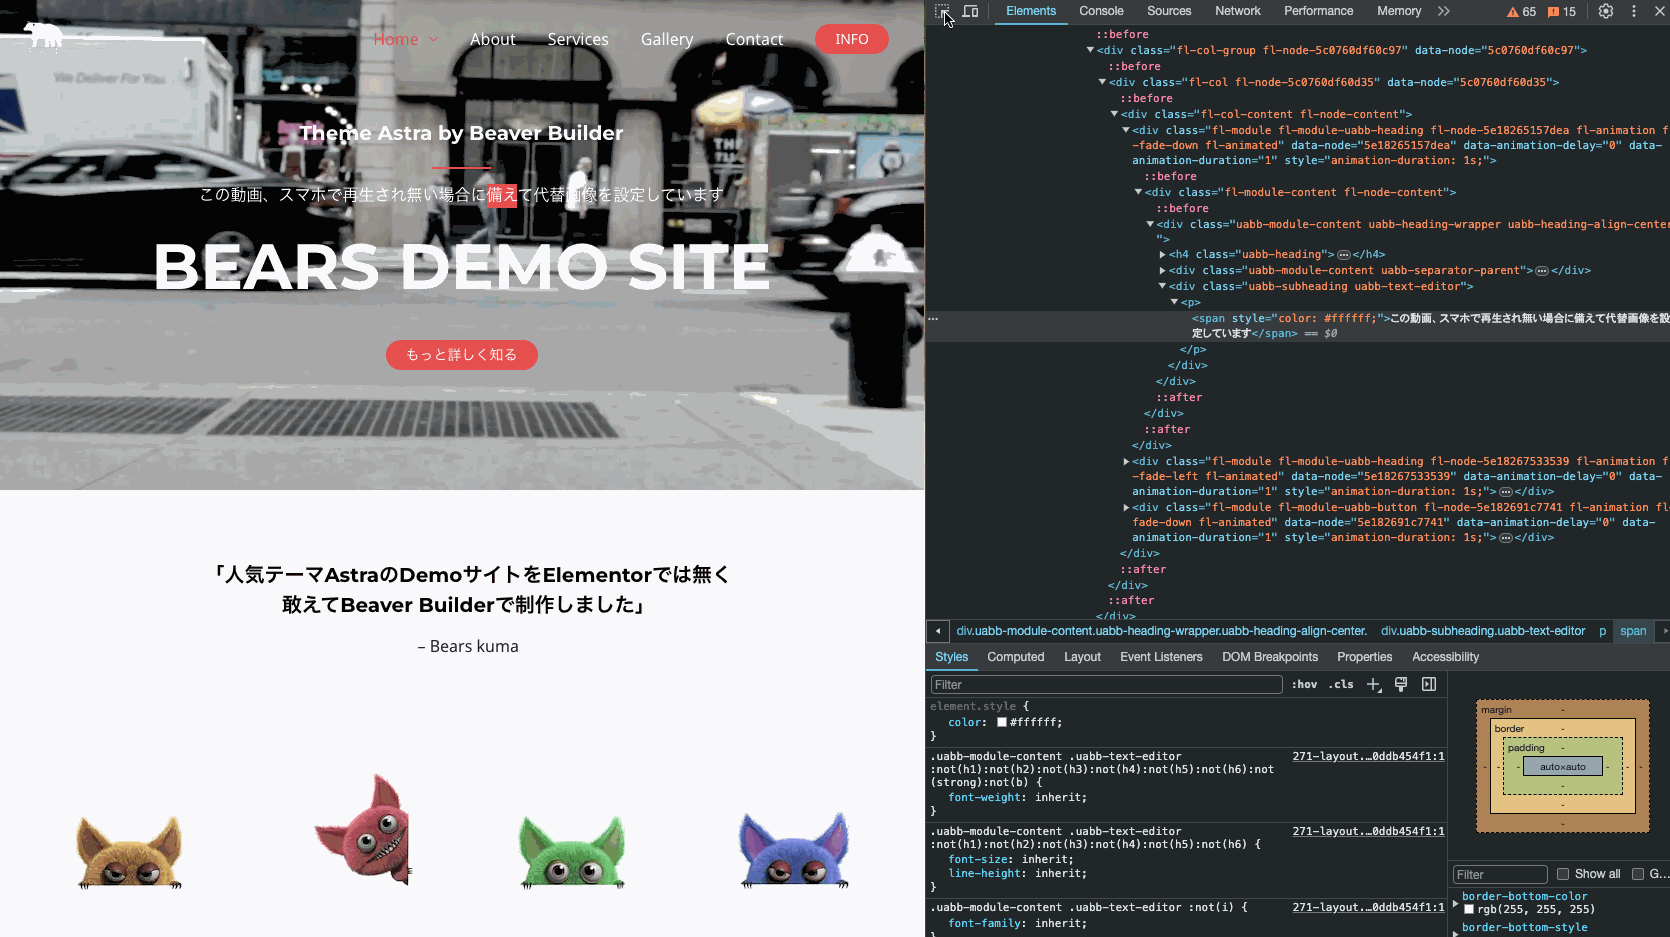
Task: Click the pink monster image
Action: 363,829
